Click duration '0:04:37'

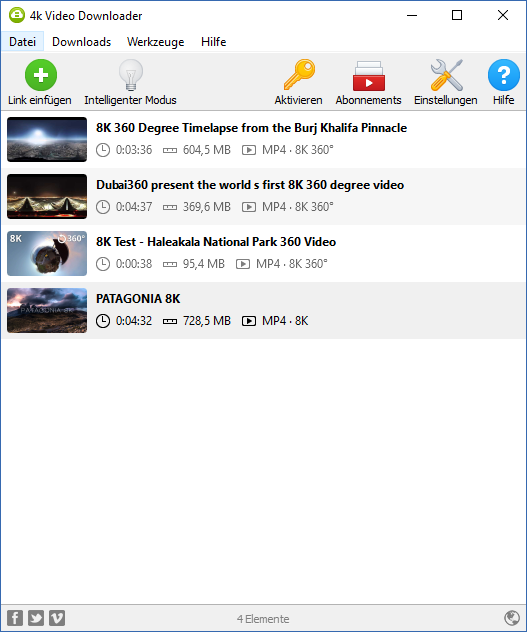pos(134,207)
